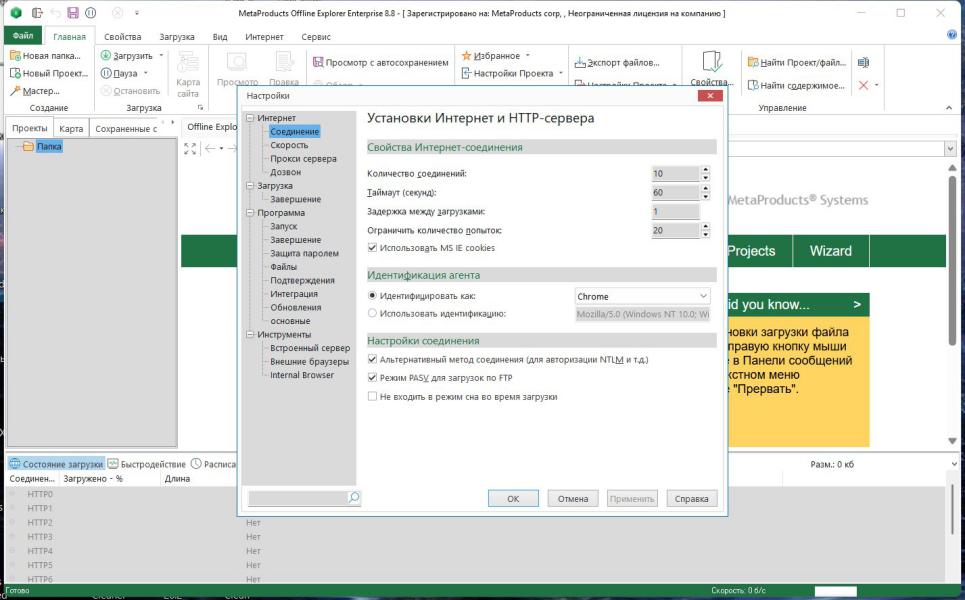Open the Карта tab in left panel
This screenshot has height=600, width=965.
(x=71, y=128)
